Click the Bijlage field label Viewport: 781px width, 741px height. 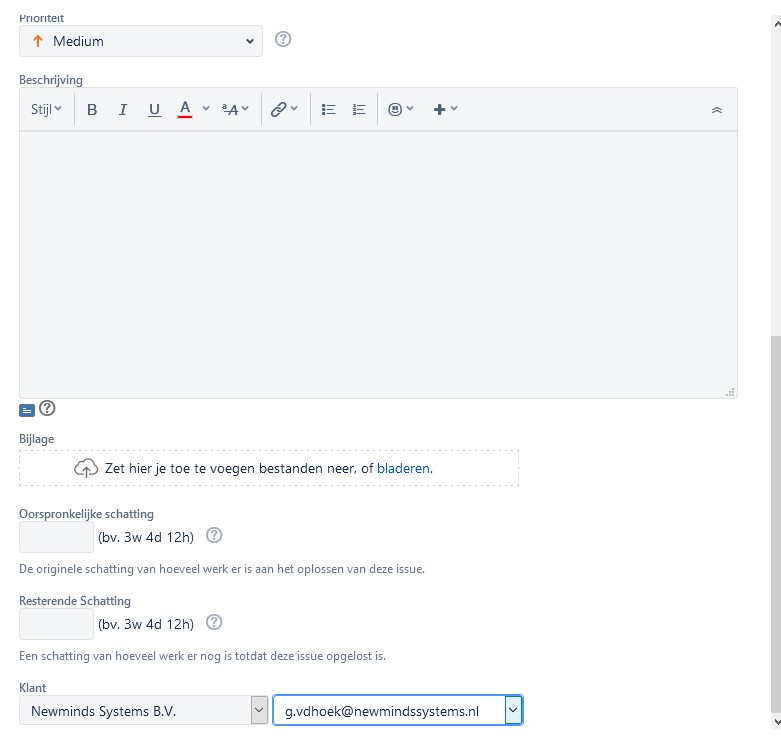click(36, 439)
